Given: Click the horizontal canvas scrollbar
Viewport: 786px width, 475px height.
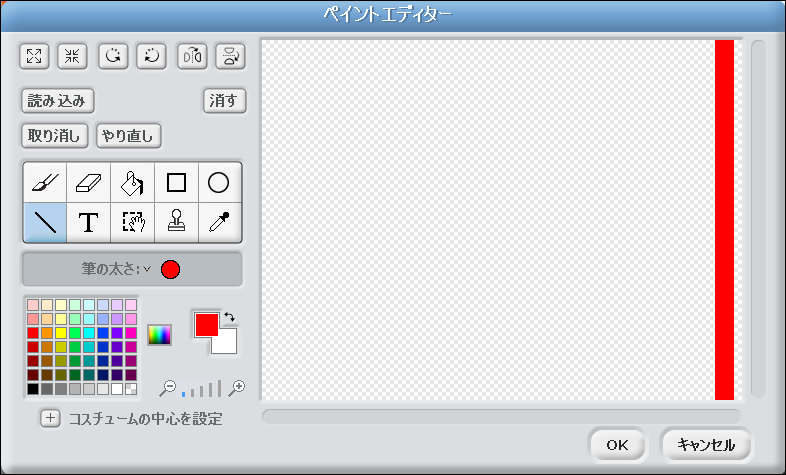Looking at the screenshot, I should [x=501, y=416].
